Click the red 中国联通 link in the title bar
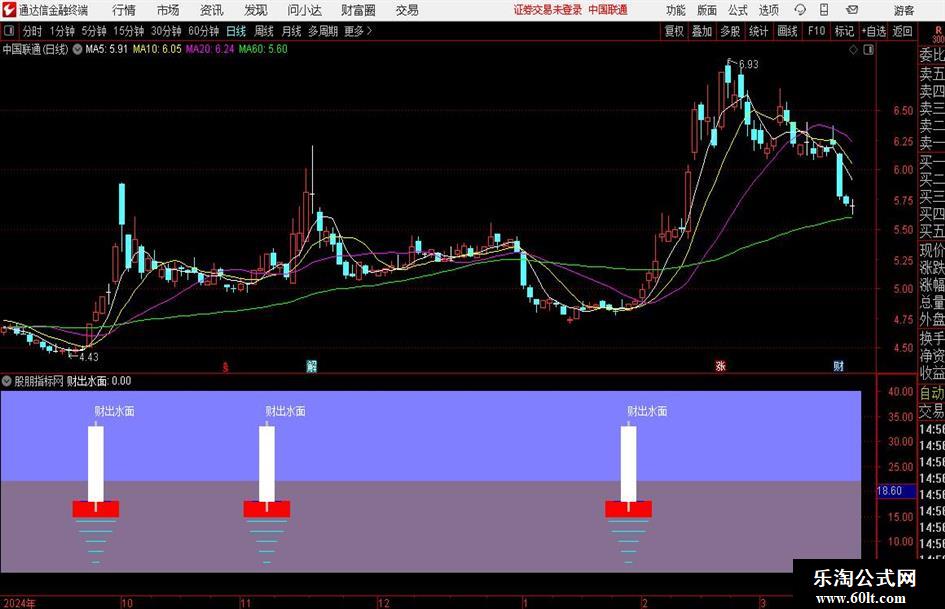The width and height of the screenshot is (945, 609). click(608, 10)
